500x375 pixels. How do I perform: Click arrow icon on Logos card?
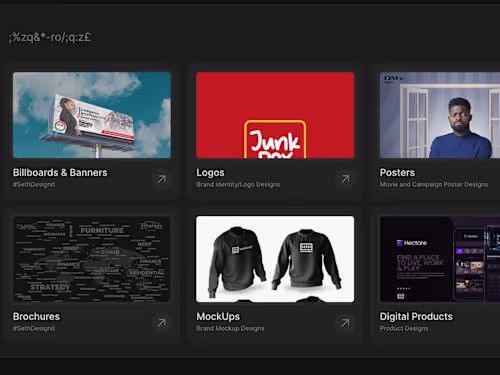(345, 179)
